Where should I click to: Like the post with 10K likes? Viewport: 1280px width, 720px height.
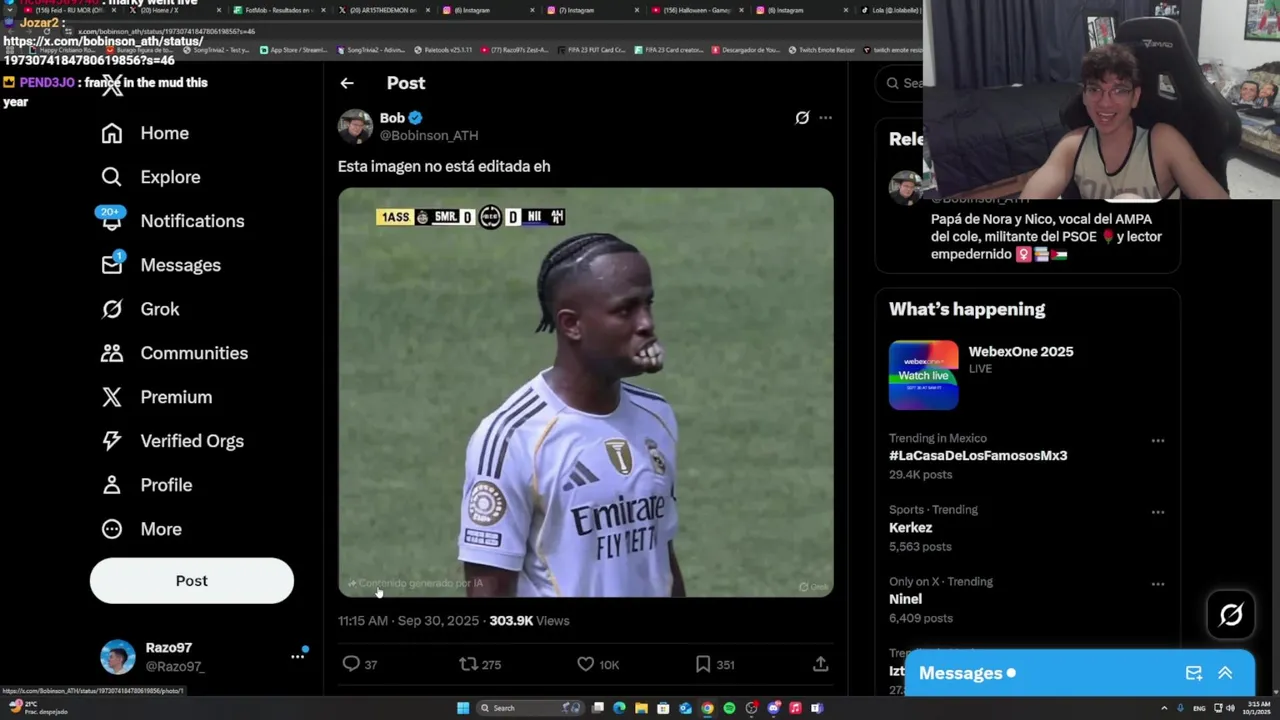(x=586, y=664)
